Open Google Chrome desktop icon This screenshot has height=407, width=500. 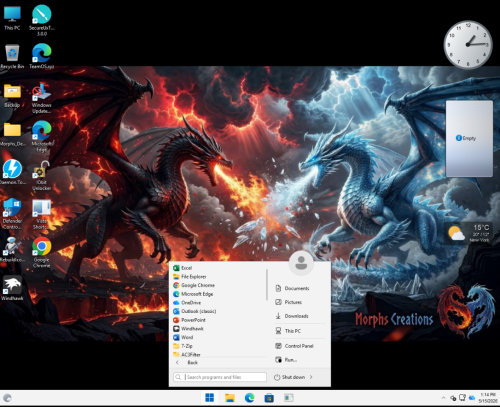pos(42,252)
